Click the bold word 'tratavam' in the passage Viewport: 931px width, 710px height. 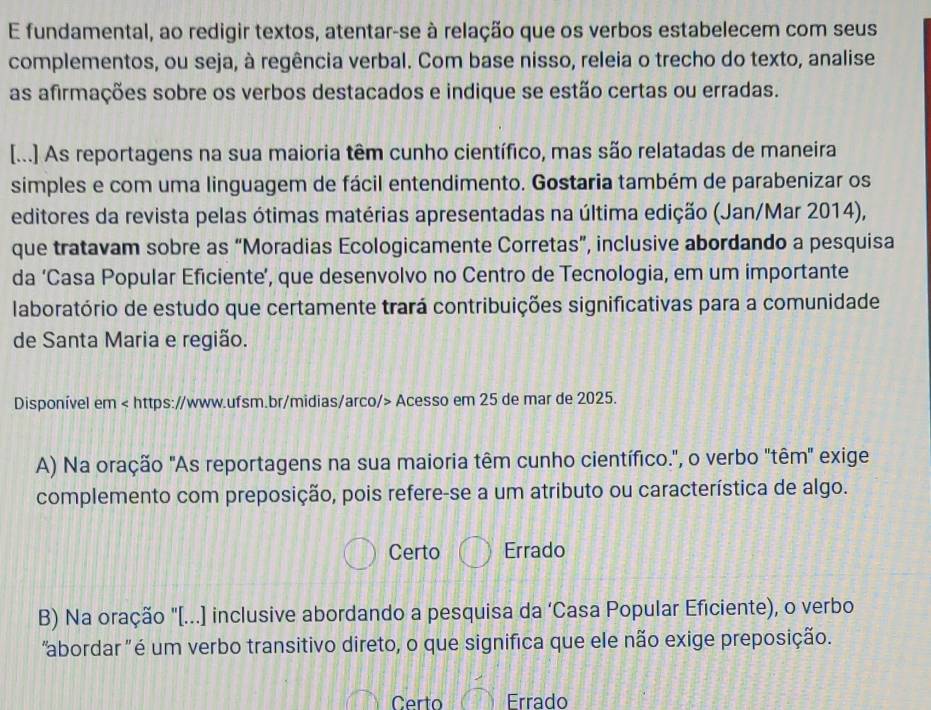pos(97,248)
